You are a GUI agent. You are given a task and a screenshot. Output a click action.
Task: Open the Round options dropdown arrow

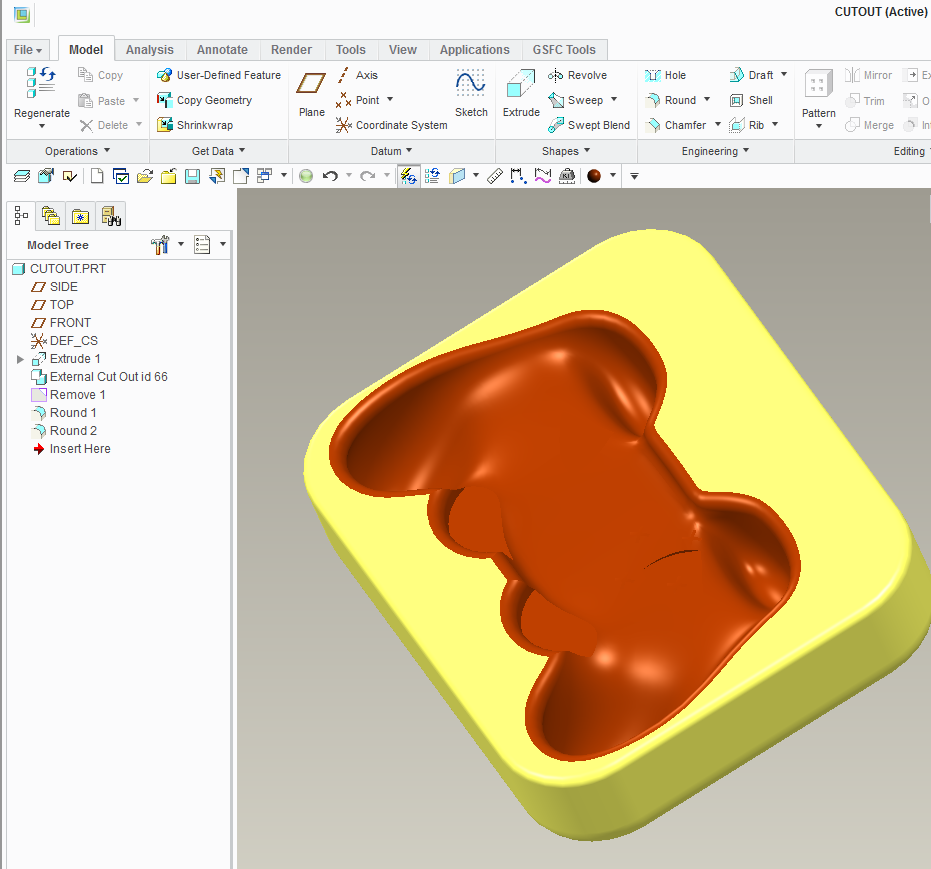click(x=707, y=100)
